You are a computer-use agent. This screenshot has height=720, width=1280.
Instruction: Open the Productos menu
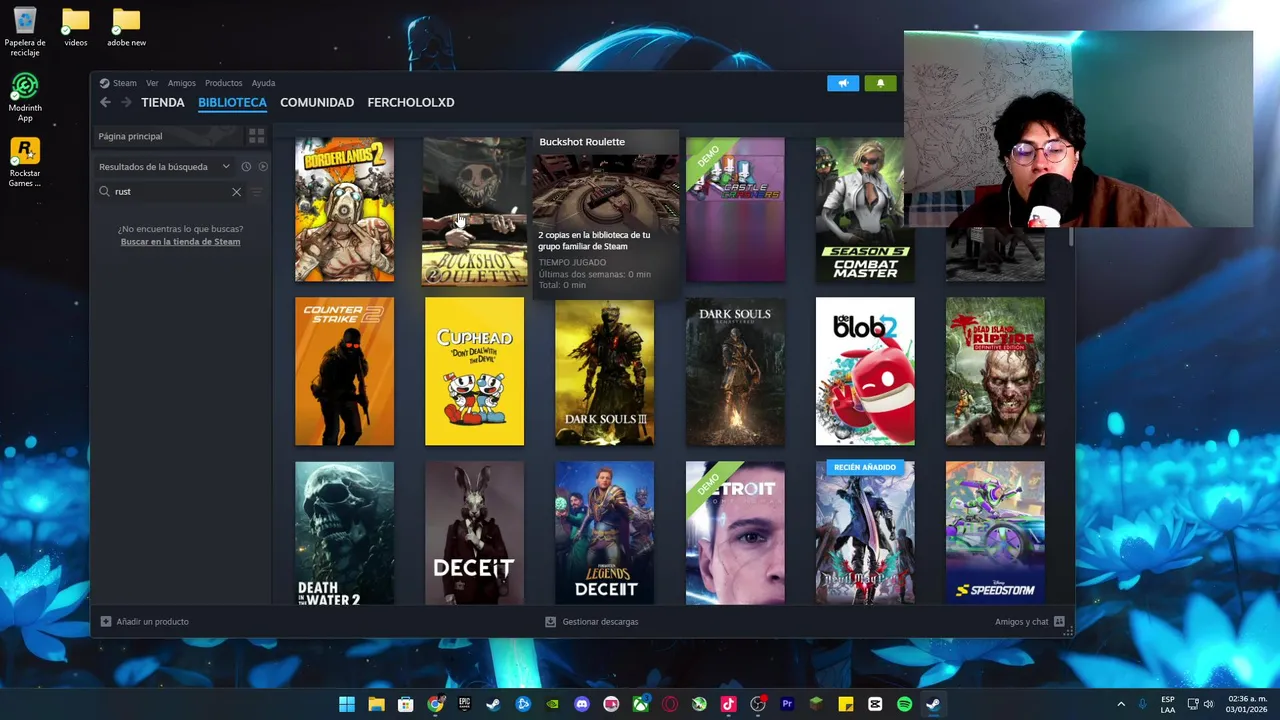(x=224, y=83)
